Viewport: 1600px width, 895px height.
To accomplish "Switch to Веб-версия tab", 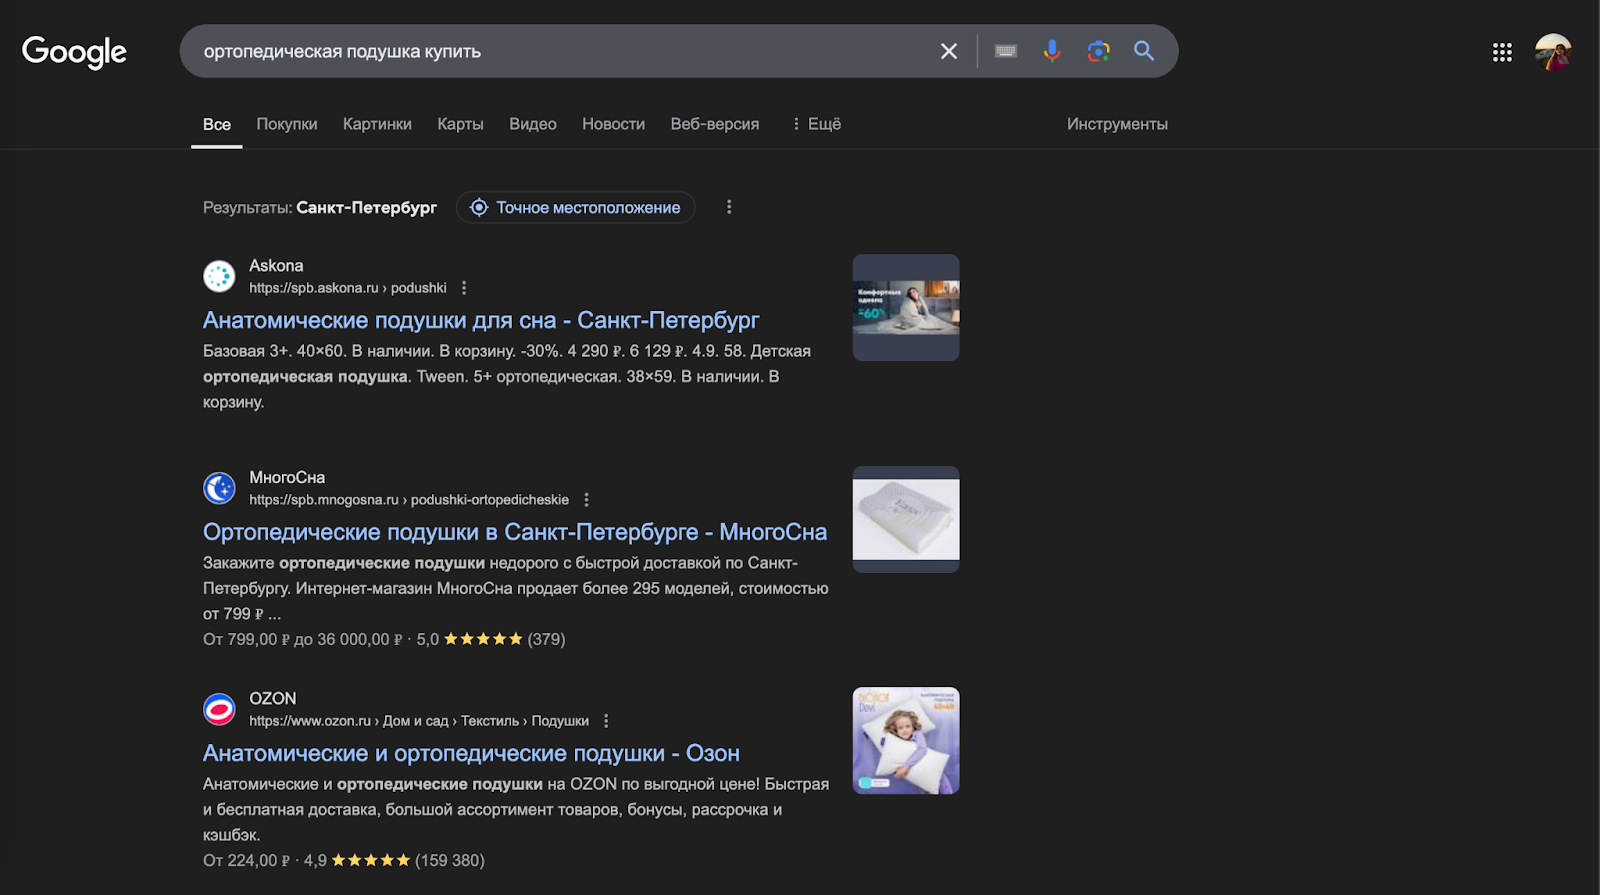I will point(715,124).
